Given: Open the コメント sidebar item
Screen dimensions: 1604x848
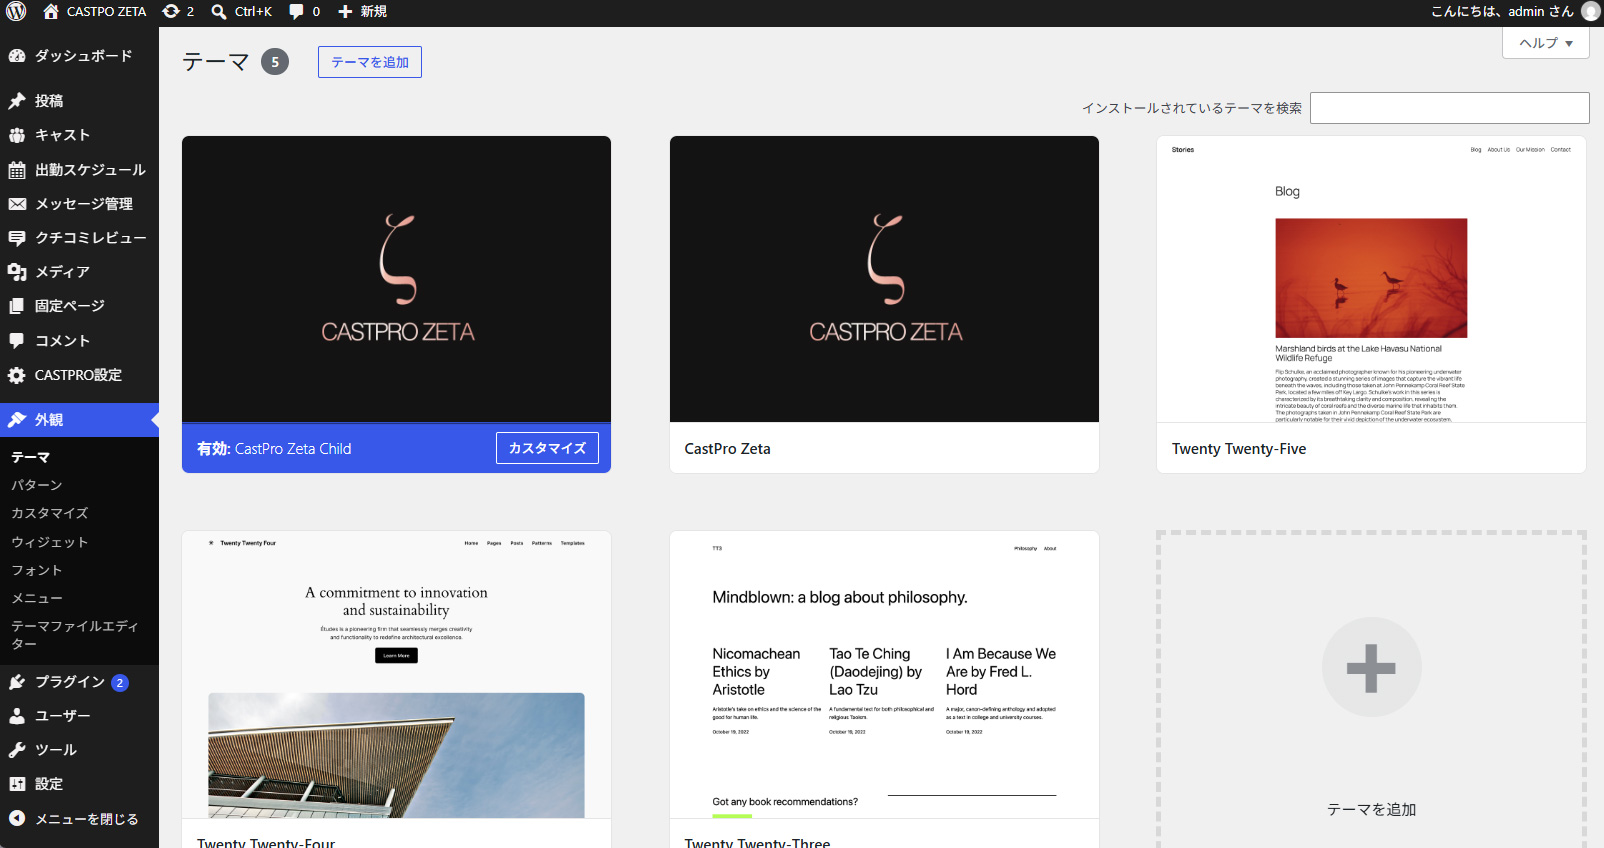Looking at the screenshot, I should coord(79,341).
